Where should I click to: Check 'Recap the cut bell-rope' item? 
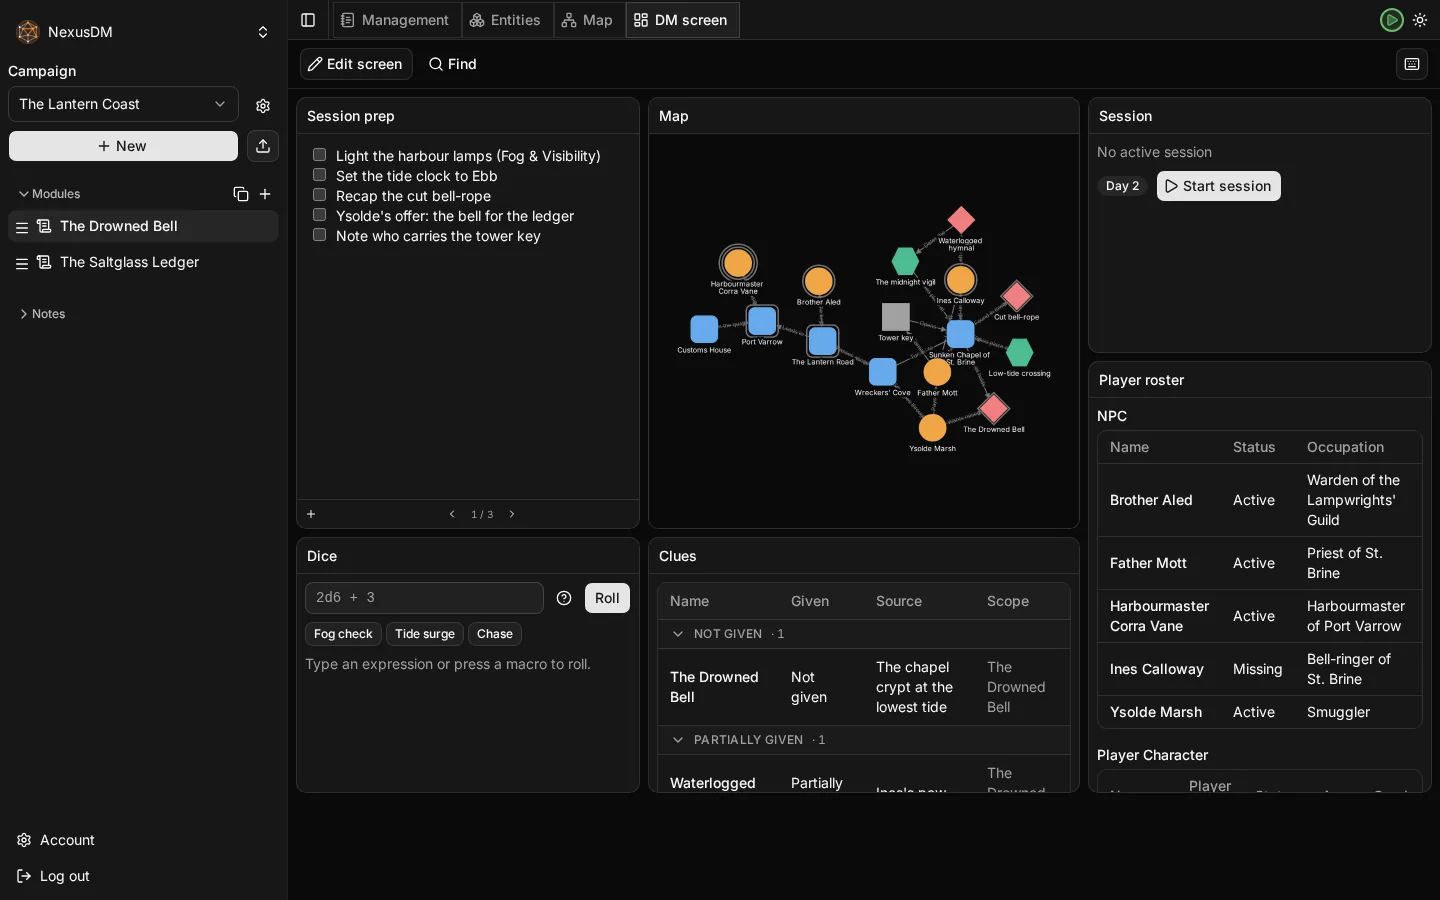(320, 195)
